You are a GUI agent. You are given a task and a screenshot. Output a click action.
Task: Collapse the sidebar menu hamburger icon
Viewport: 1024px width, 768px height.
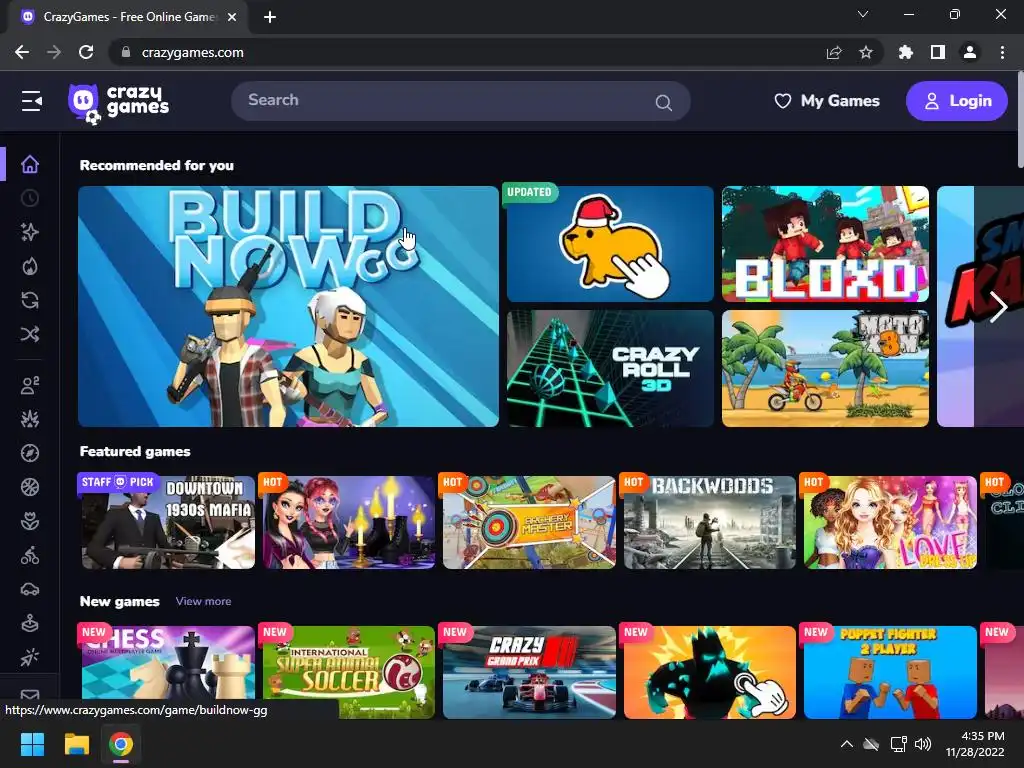point(31,101)
